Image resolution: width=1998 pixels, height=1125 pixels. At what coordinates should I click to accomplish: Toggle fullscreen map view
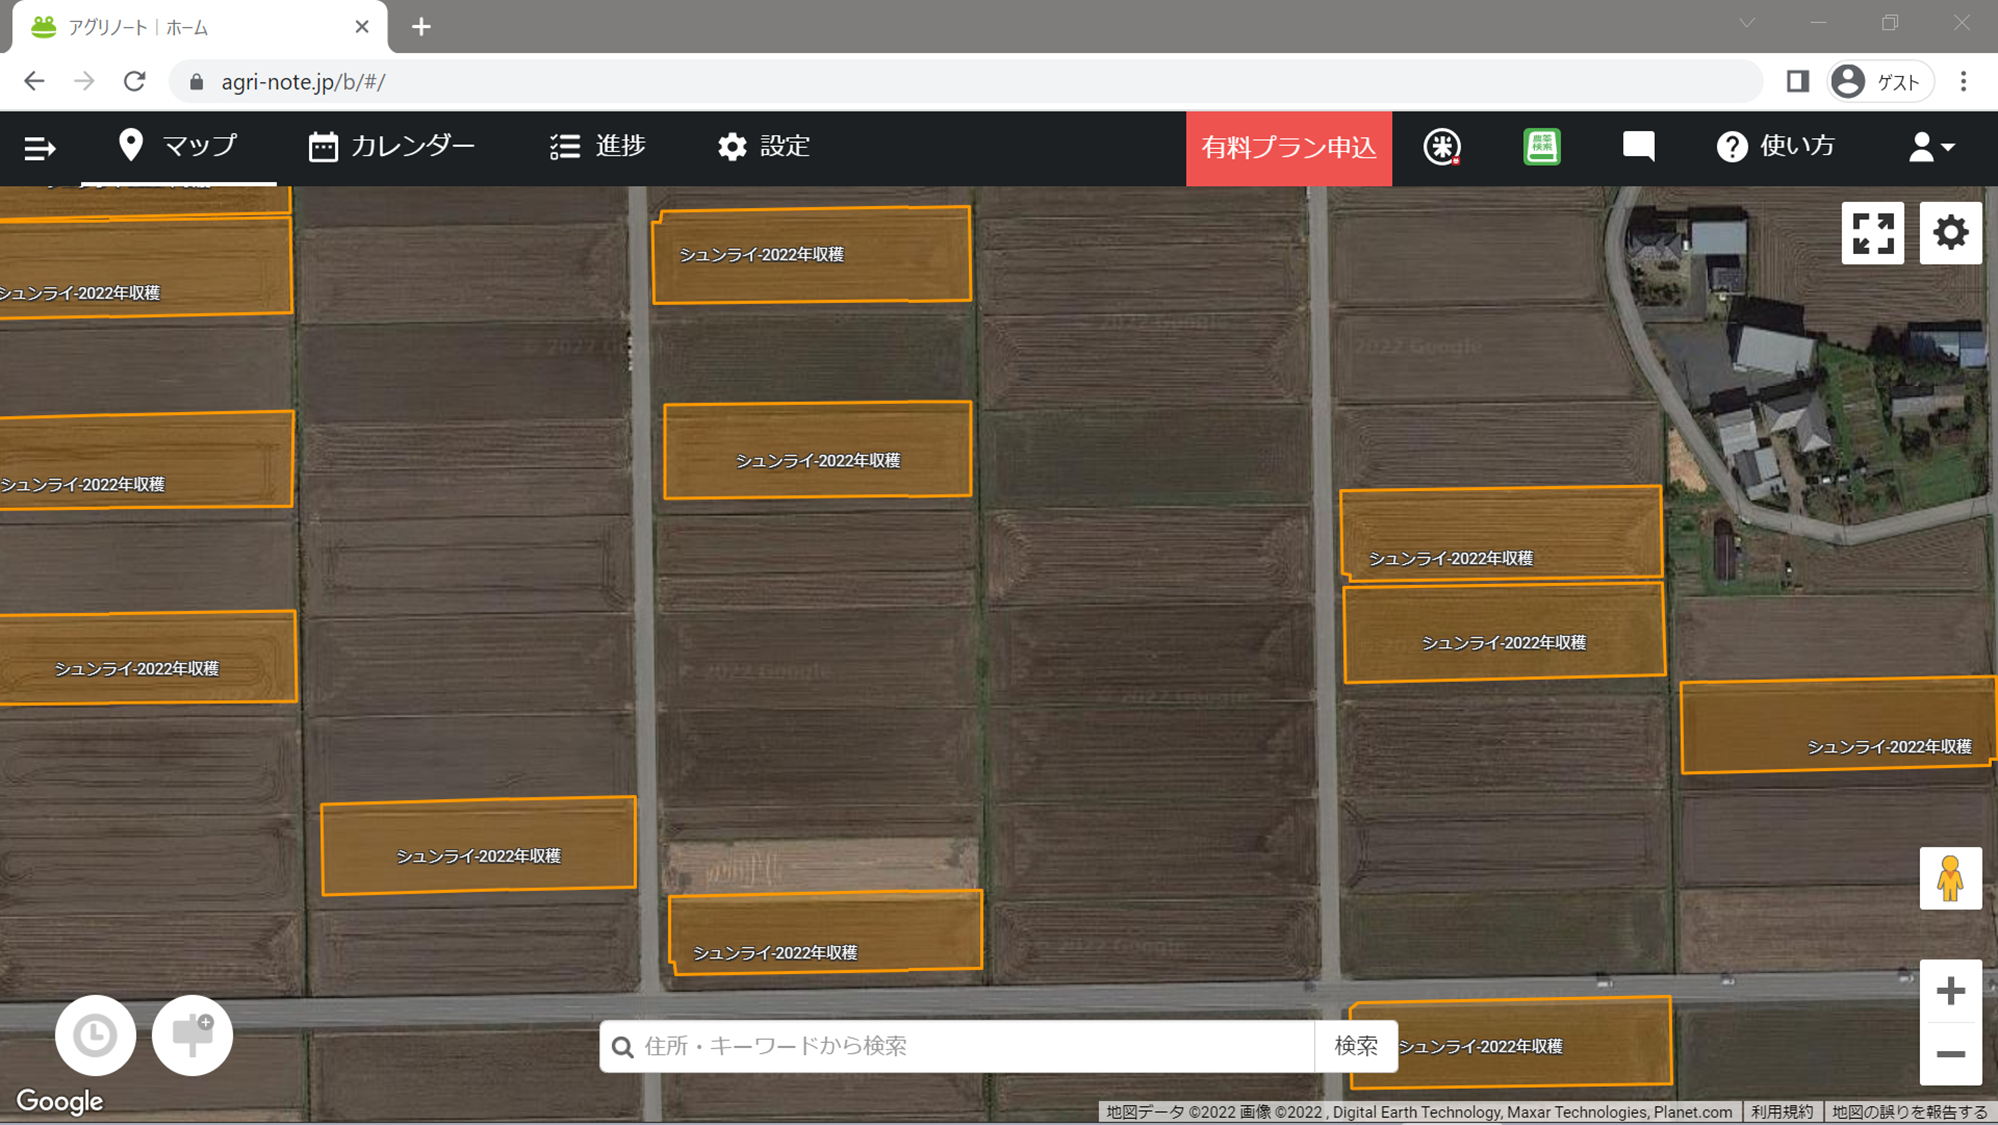point(1872,234)
